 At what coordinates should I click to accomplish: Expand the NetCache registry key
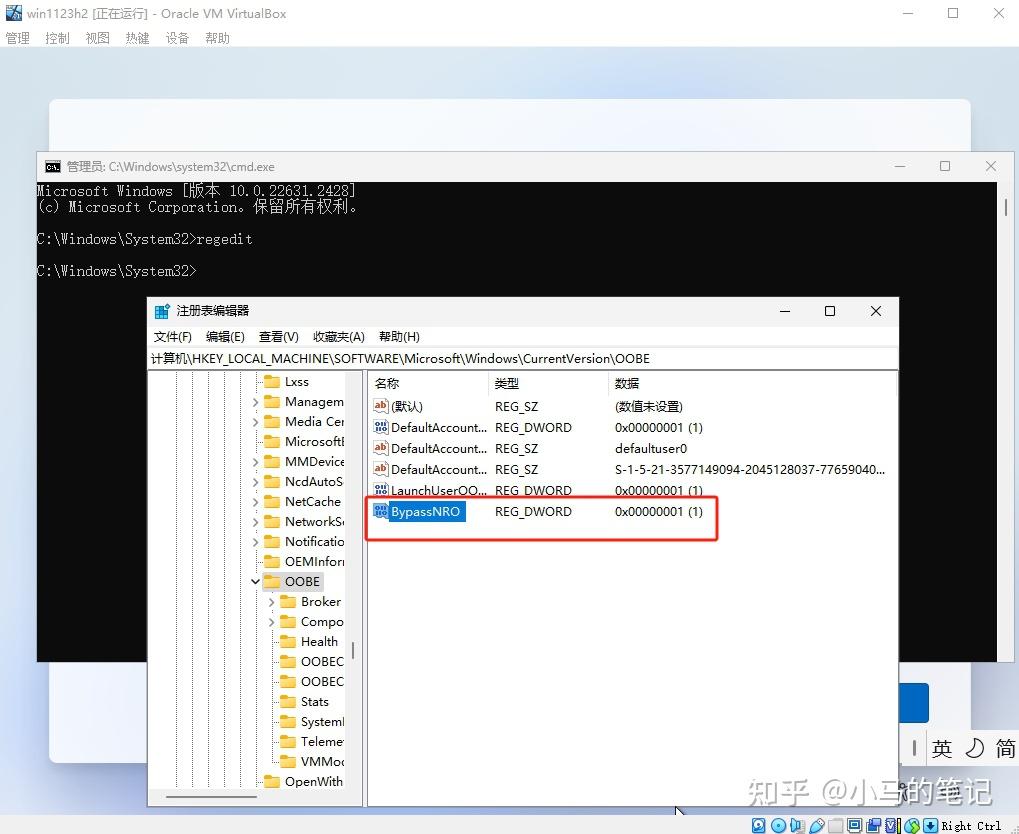pyautogui.click(x=256, y=501)
